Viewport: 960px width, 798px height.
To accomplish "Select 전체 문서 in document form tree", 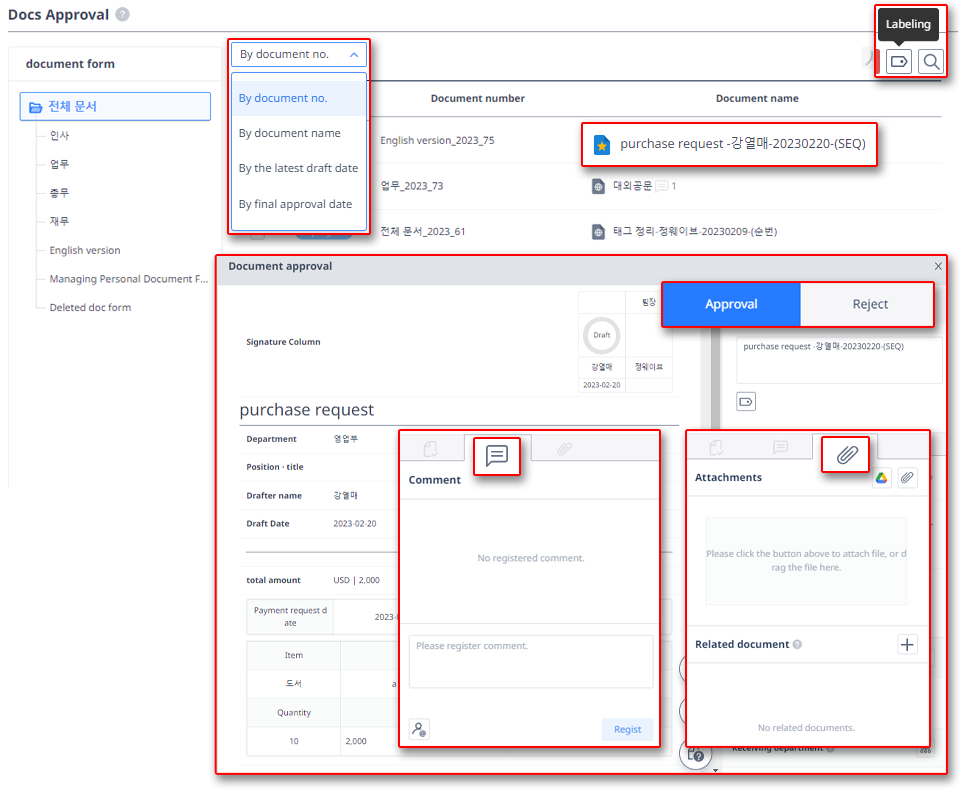I will pos(115,107).
